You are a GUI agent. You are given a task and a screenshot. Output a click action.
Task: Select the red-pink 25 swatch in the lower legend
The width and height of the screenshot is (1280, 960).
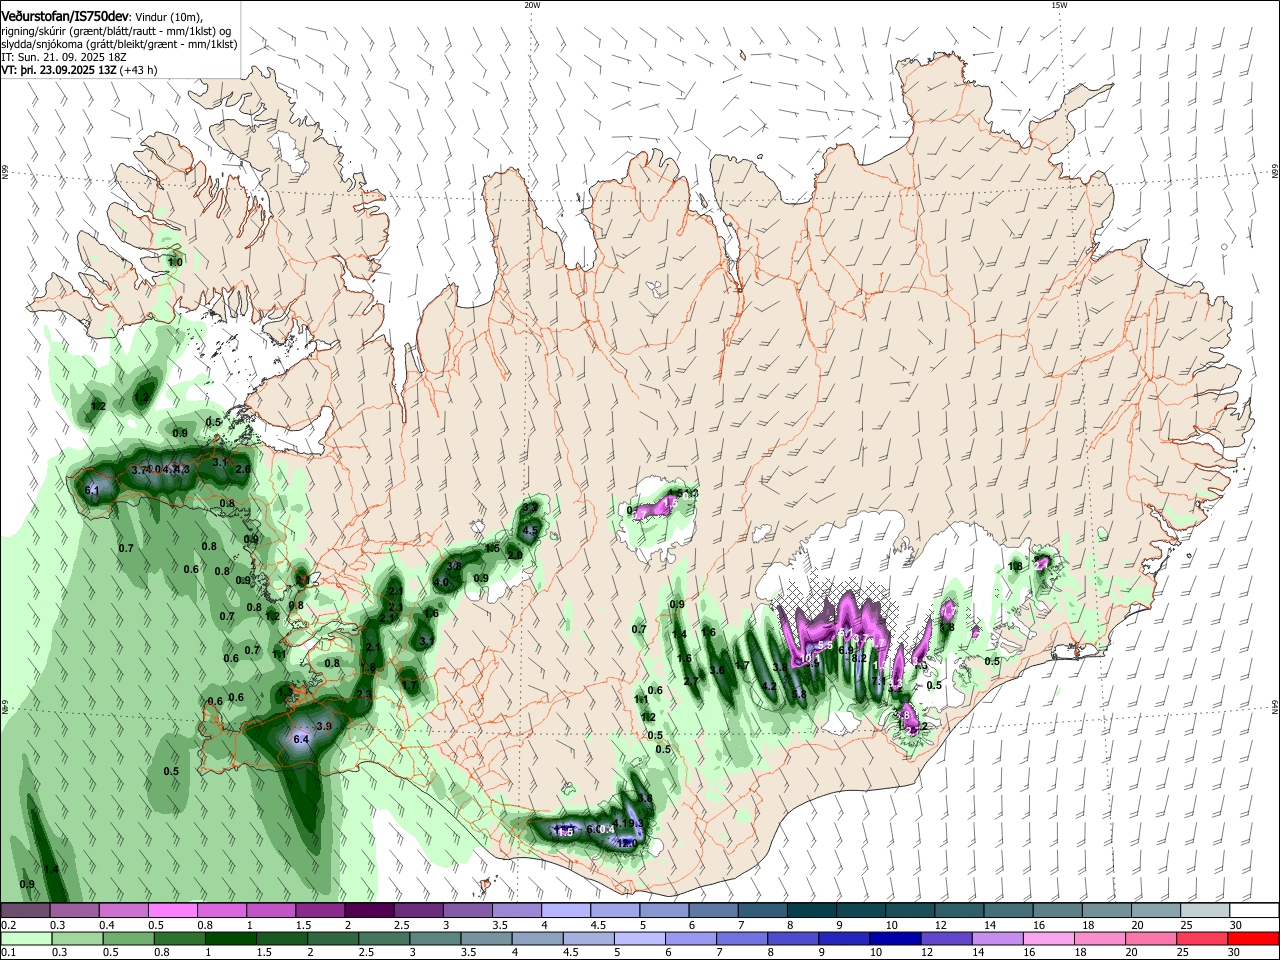1203,938
